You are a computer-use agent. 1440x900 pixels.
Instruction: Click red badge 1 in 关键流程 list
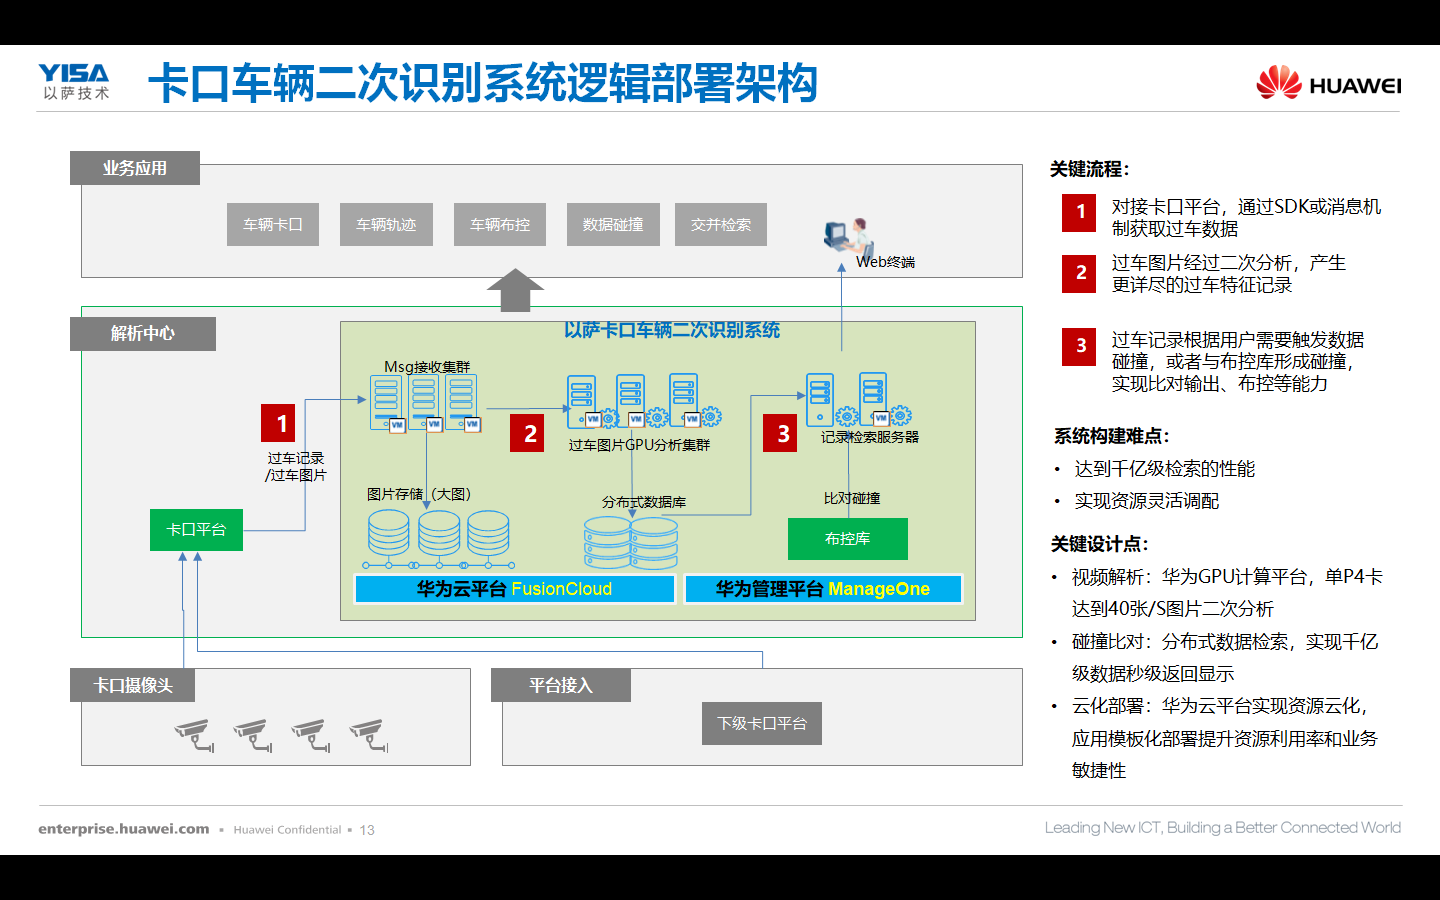[1079, 212]
